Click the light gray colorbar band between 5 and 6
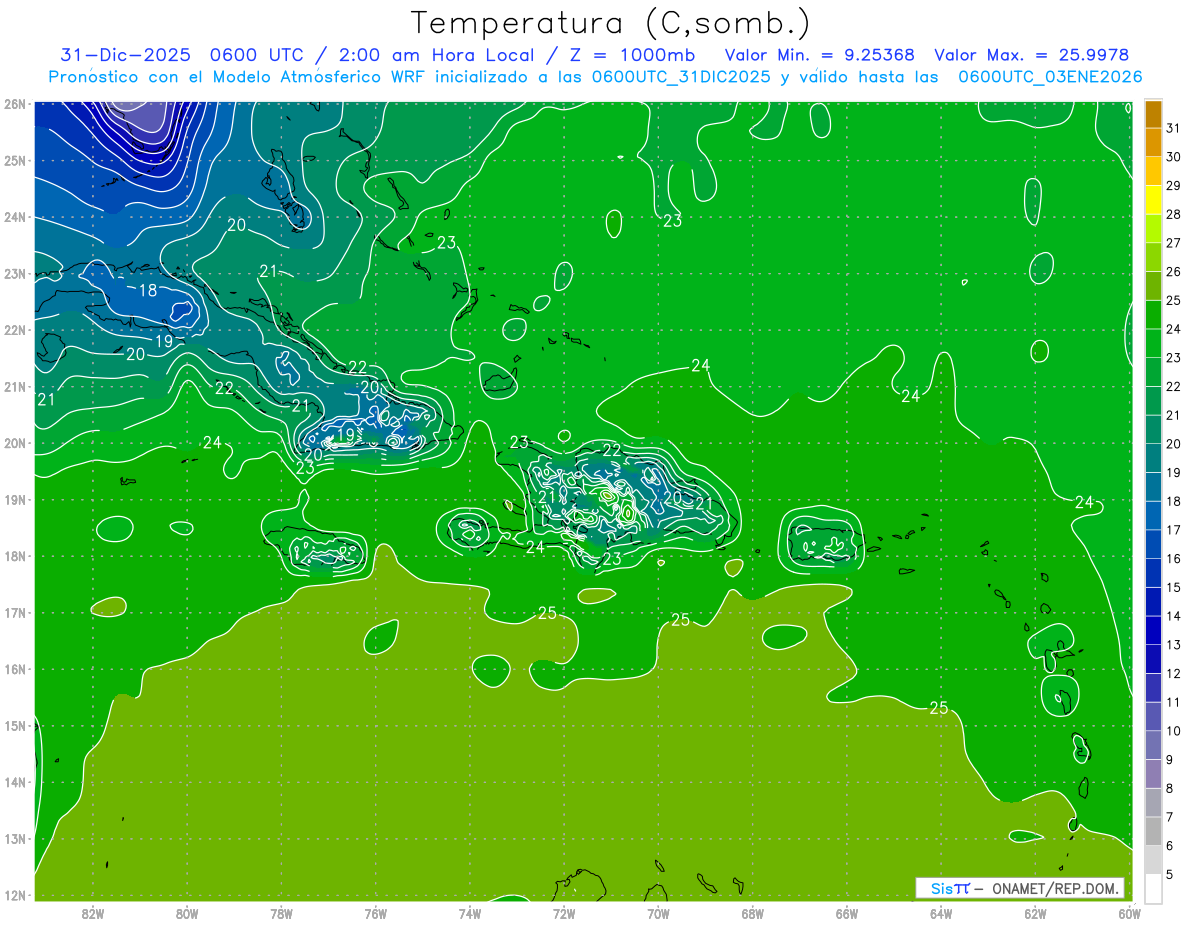The height and width of the screenshot is (927, 1200). click(1153, 861)
